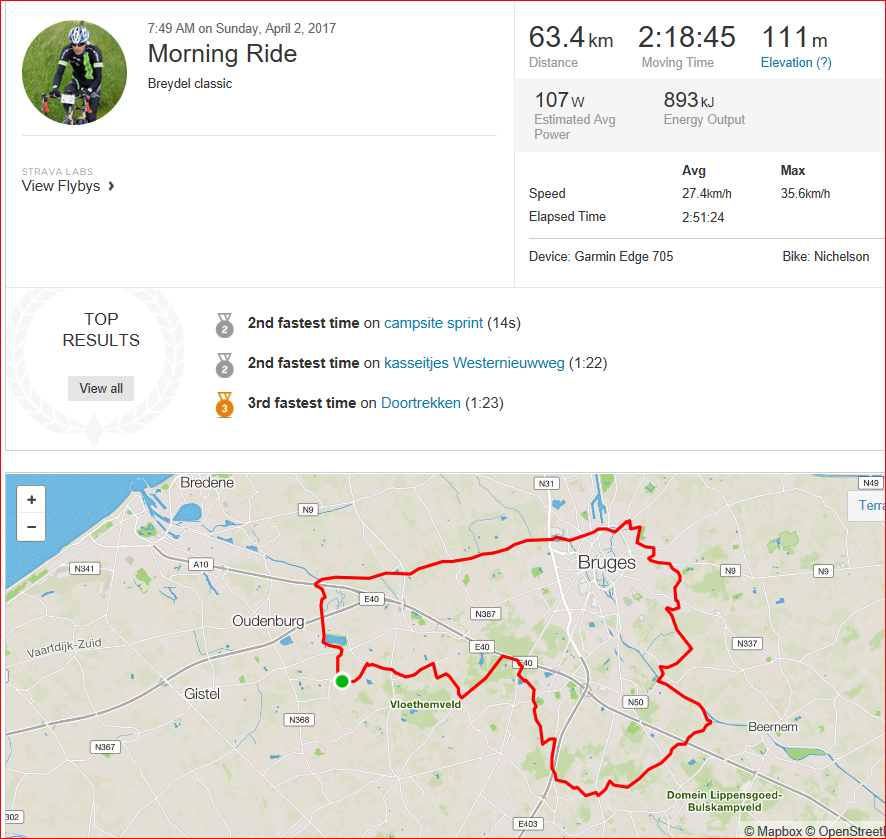Click the Morning Ride activity title
This screenshot has height=839, width=886.
pos(222,54)
